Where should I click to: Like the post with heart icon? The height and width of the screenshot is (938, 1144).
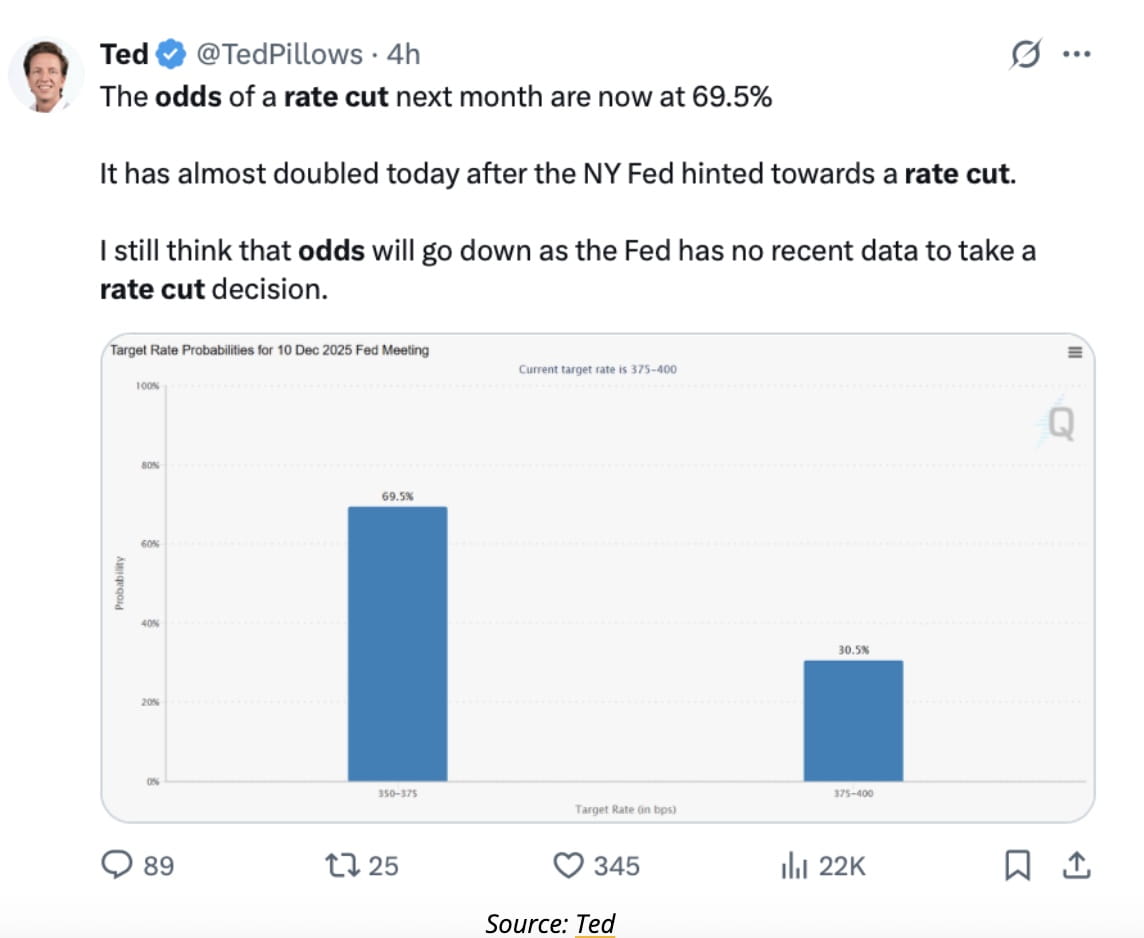point(568,865)
